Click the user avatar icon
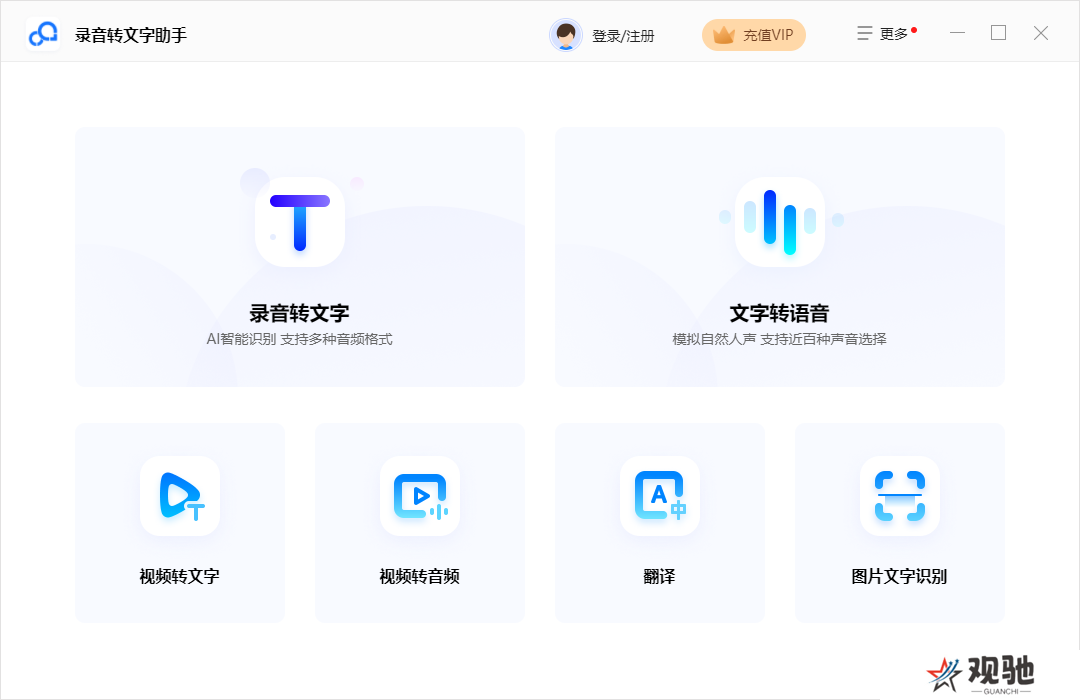This screenshot has width=1080, height=700. (566, 34)
